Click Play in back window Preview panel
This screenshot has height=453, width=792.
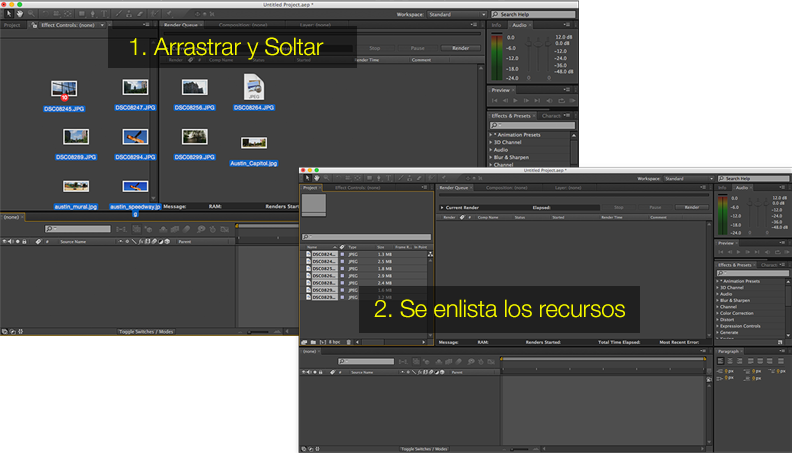(x=515, y=100)
